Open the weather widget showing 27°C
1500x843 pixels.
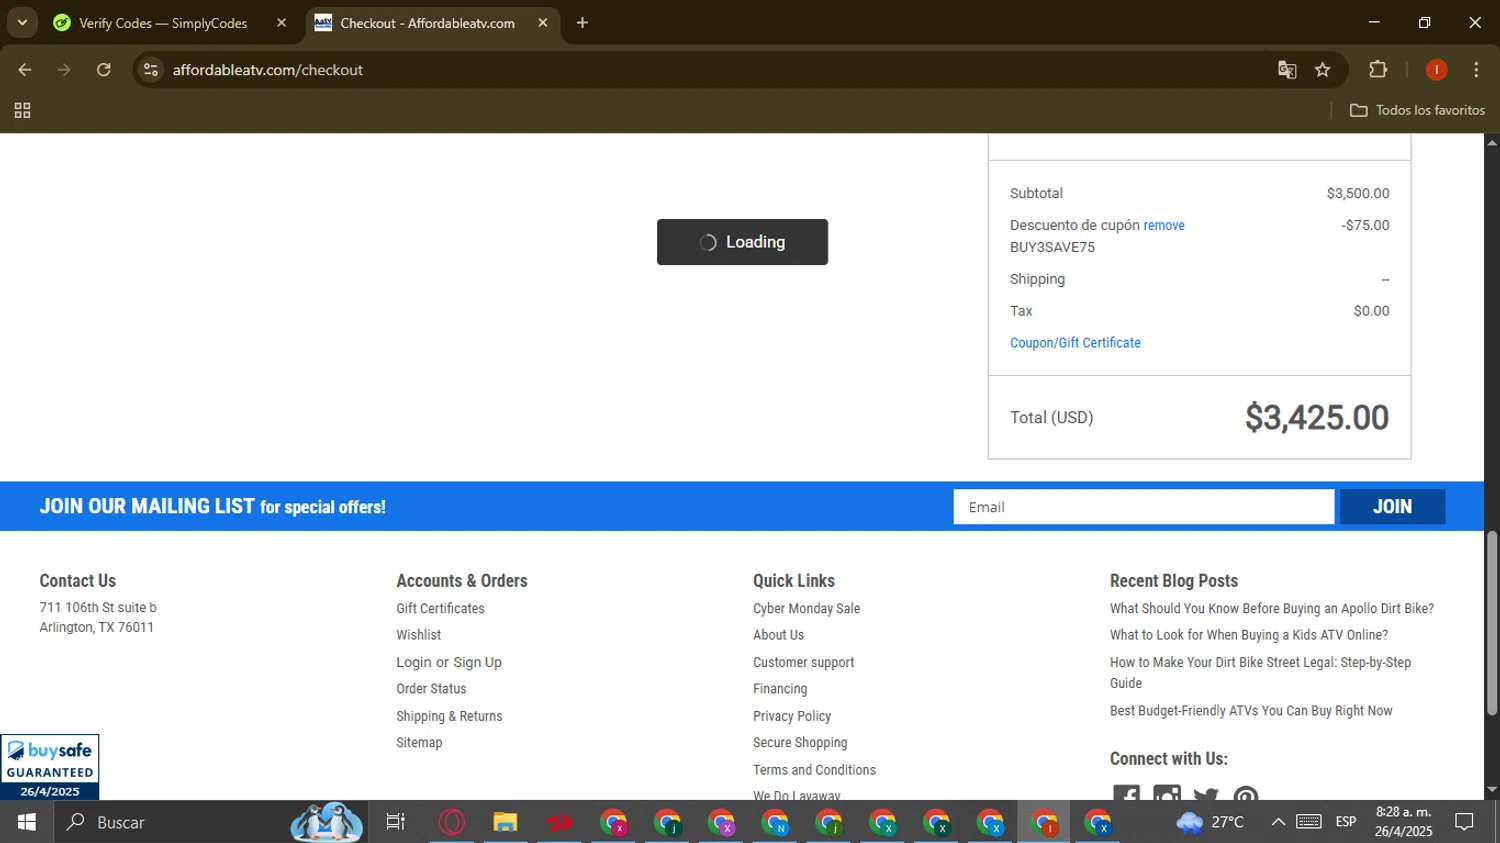1211,822
